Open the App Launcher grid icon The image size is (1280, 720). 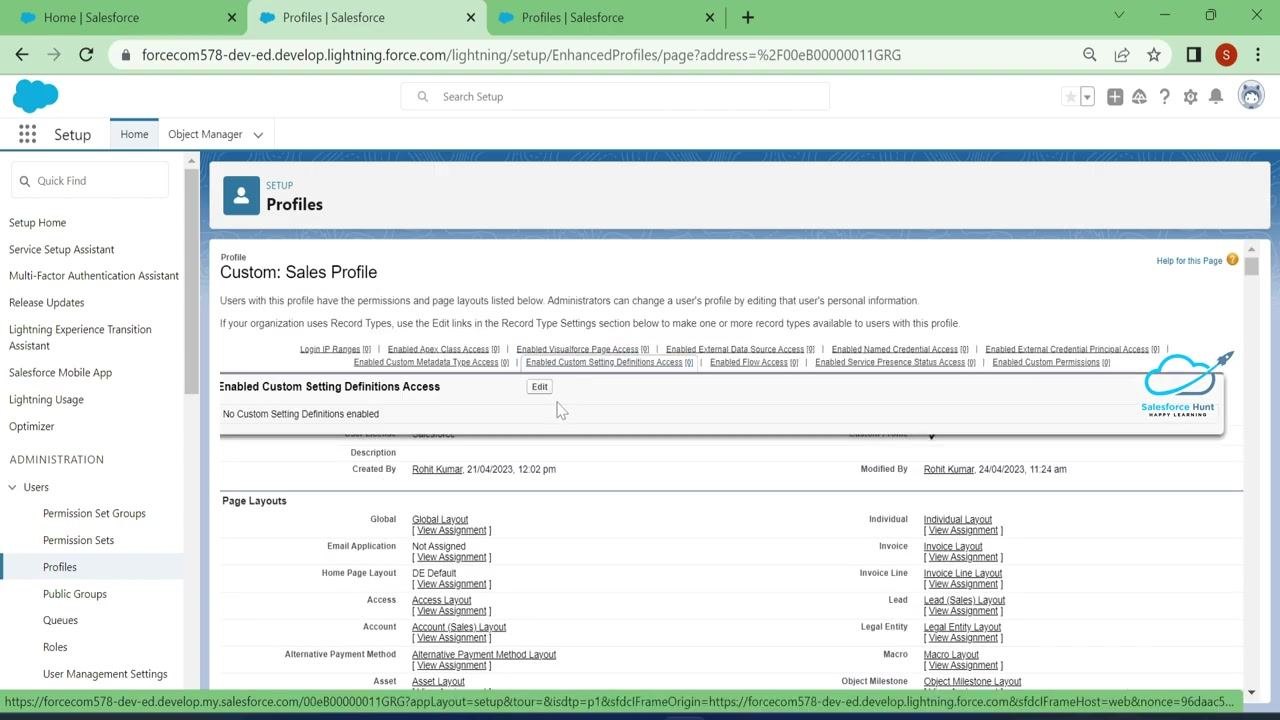click(27, 134)
